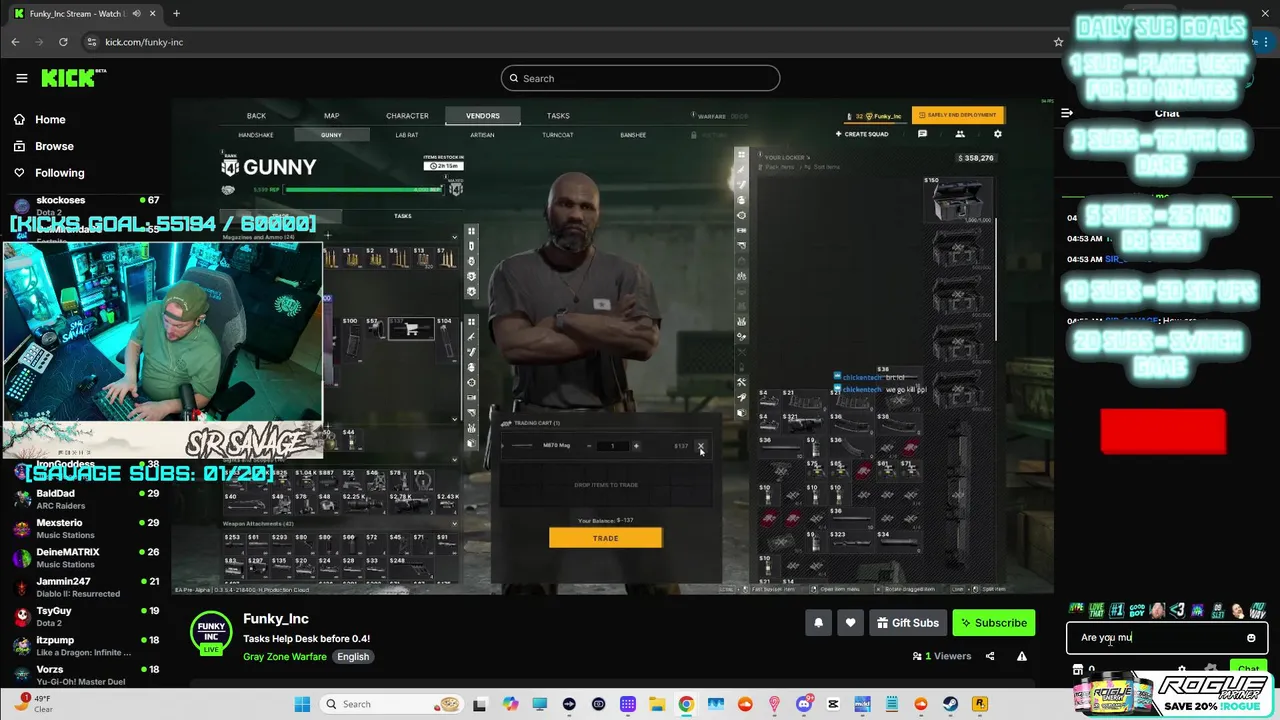Click the Gift Subs button
This screenshot has height=720, width=1280.
point(907,623)
